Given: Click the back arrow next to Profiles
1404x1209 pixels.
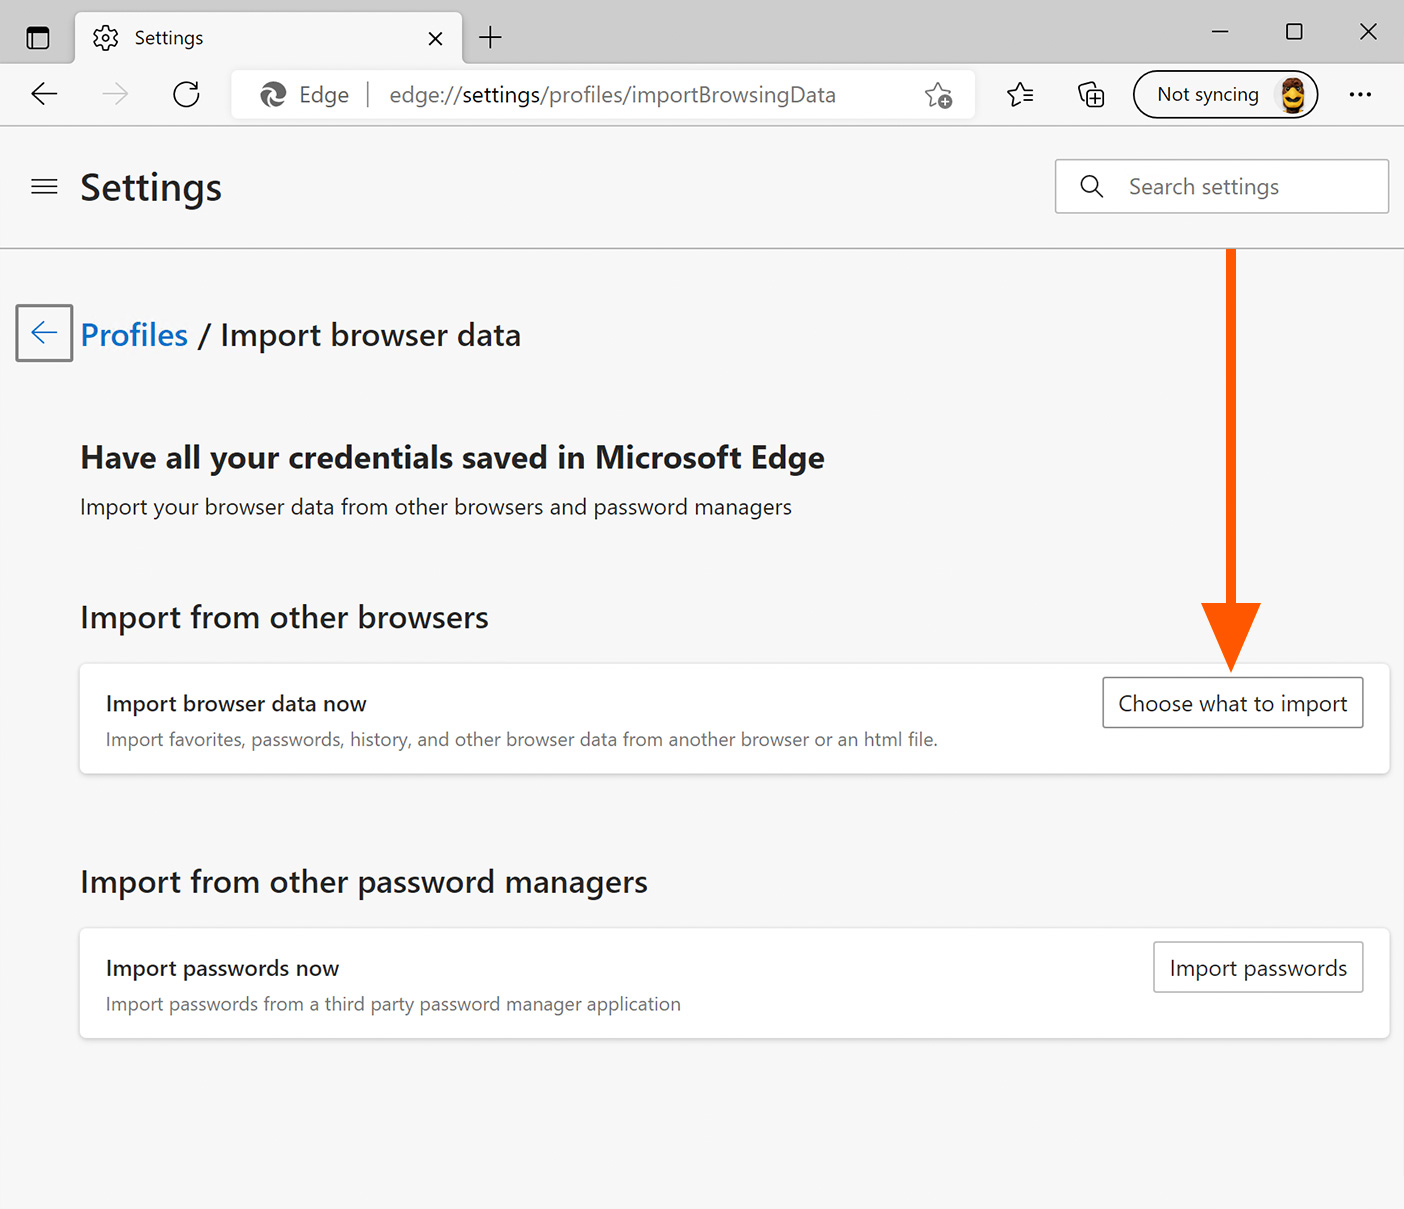Looking at the screenshot, I should (x=44, y=333).
